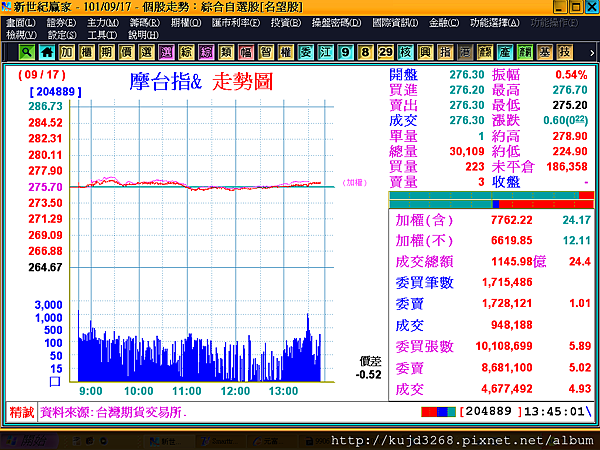Click the yellow 8 toolbar button

365,52
